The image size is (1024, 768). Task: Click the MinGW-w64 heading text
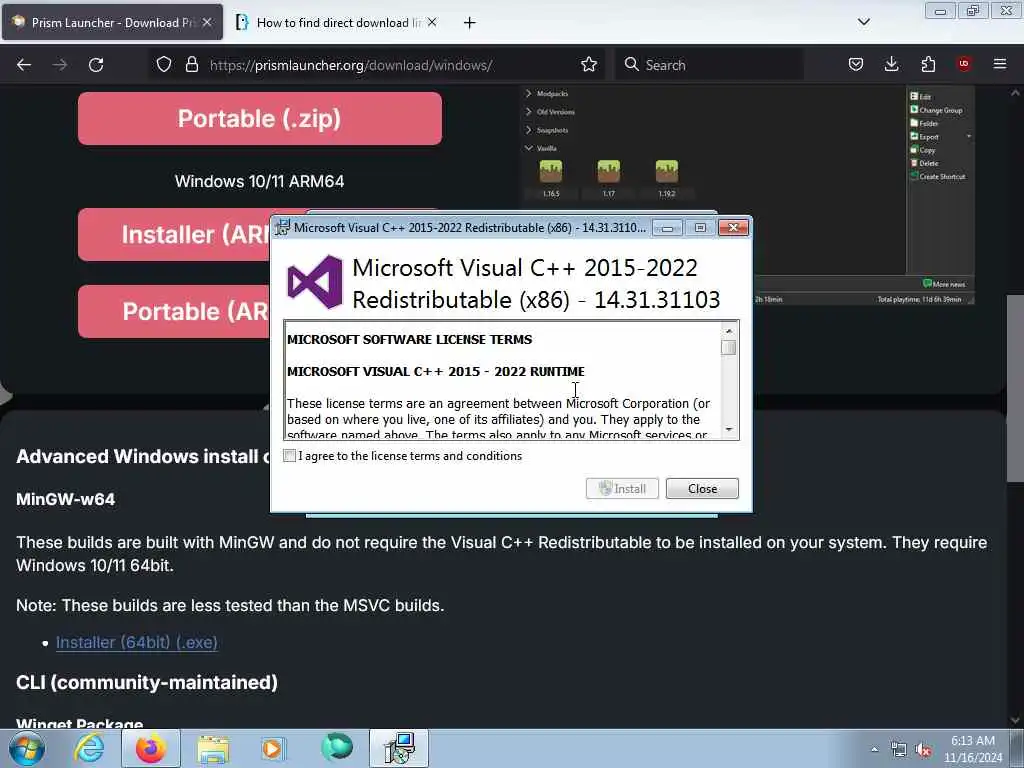(65, 500)
